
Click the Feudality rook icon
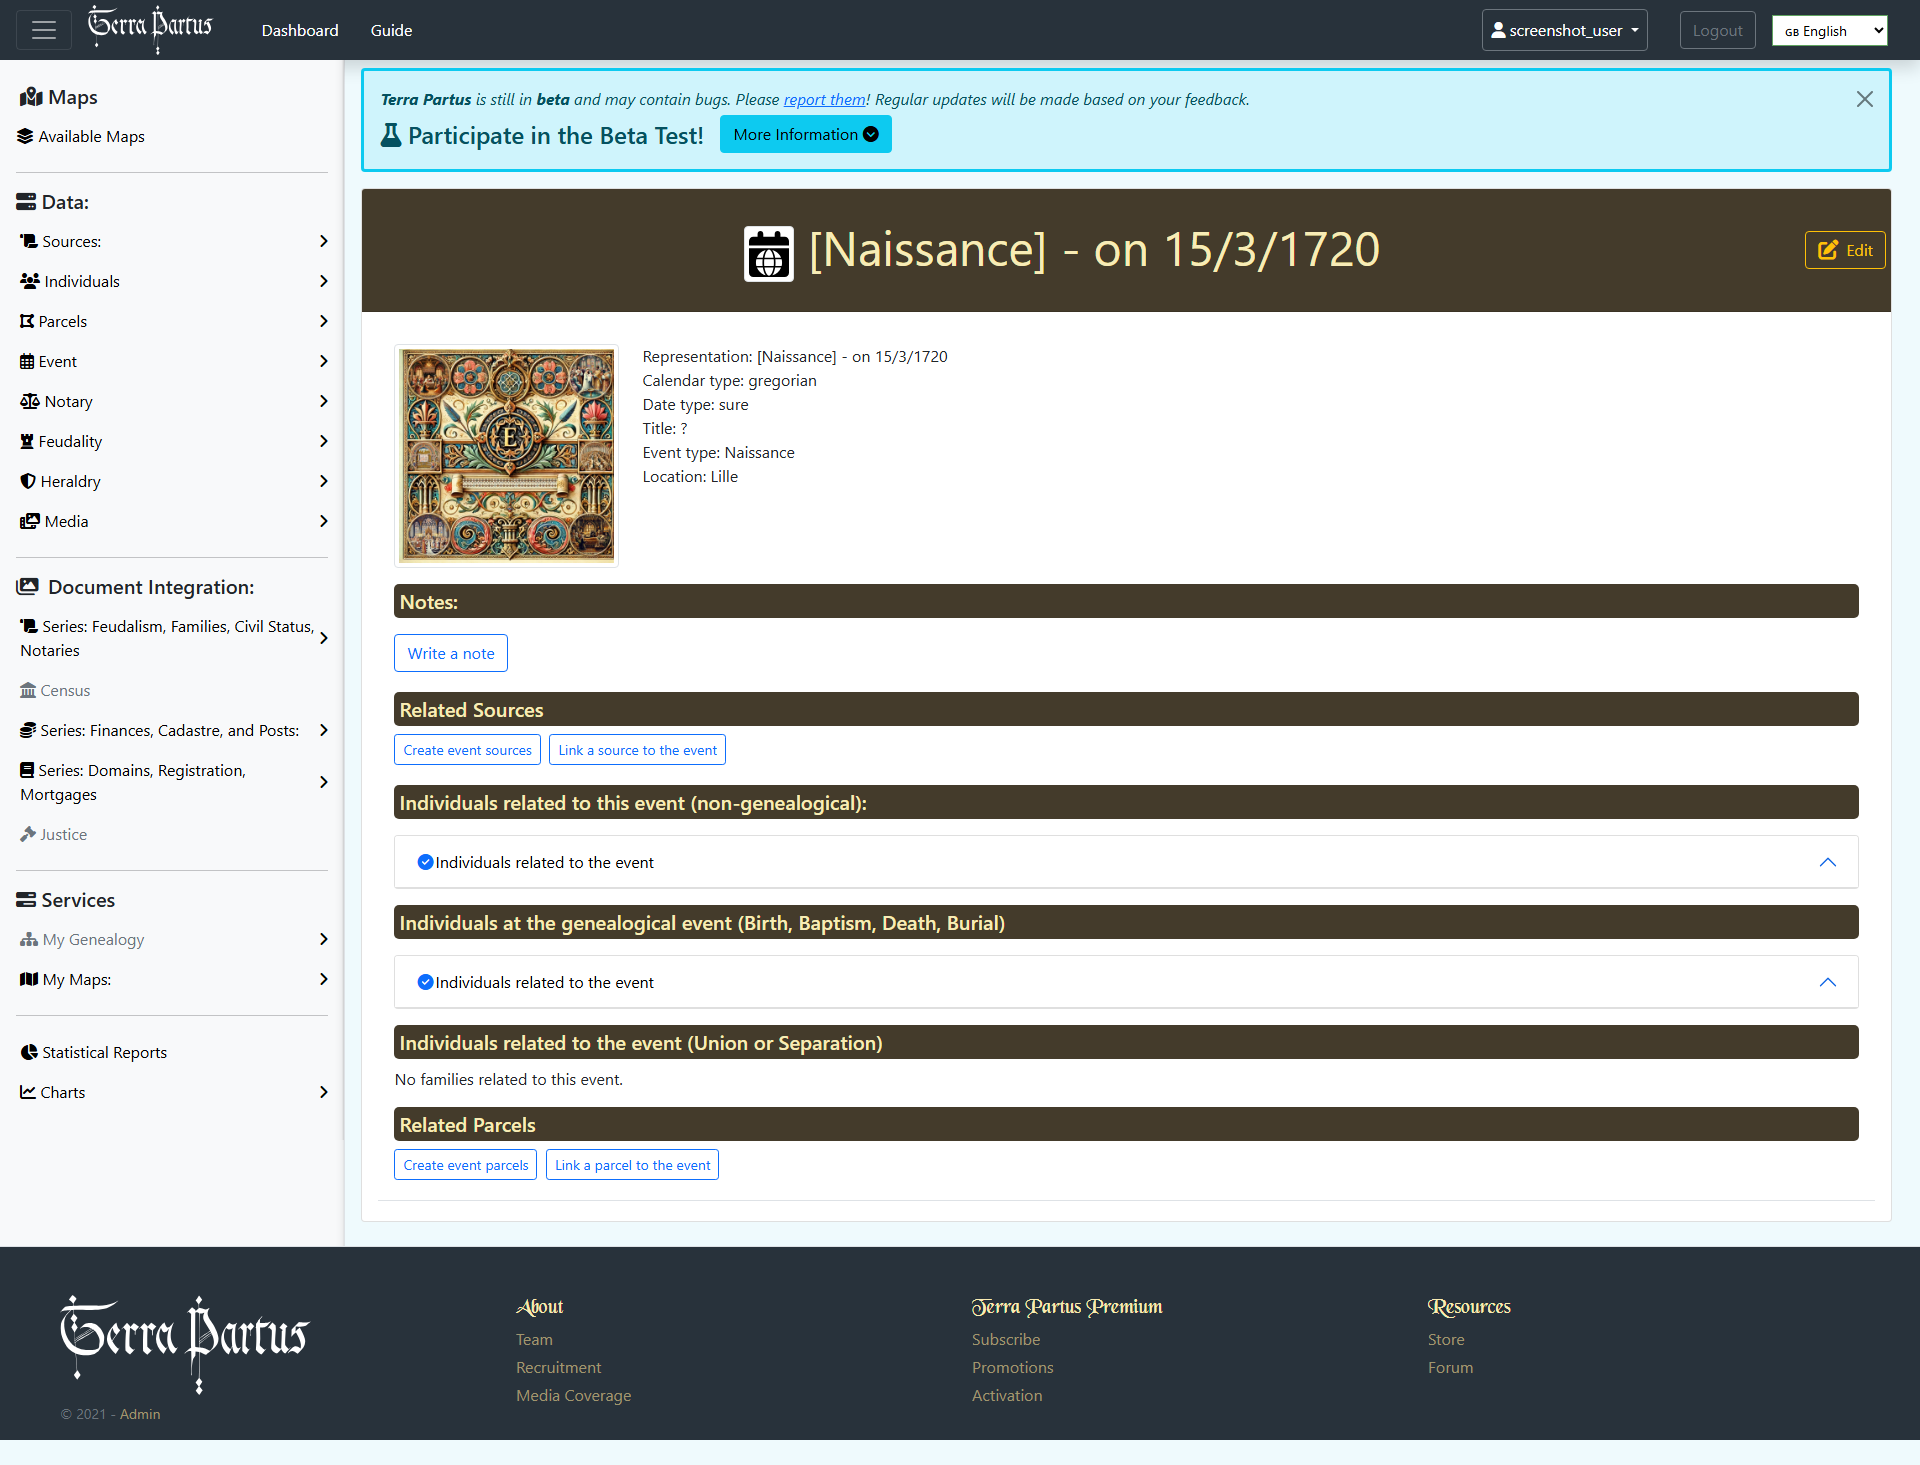pos(27,441)
